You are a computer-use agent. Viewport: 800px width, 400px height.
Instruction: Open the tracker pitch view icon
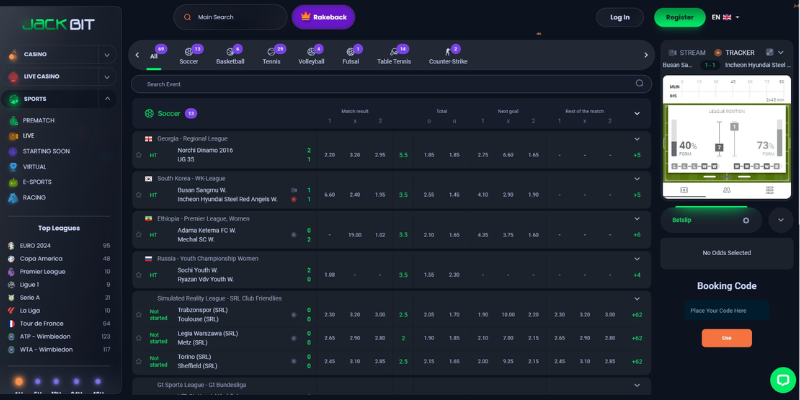684,190
